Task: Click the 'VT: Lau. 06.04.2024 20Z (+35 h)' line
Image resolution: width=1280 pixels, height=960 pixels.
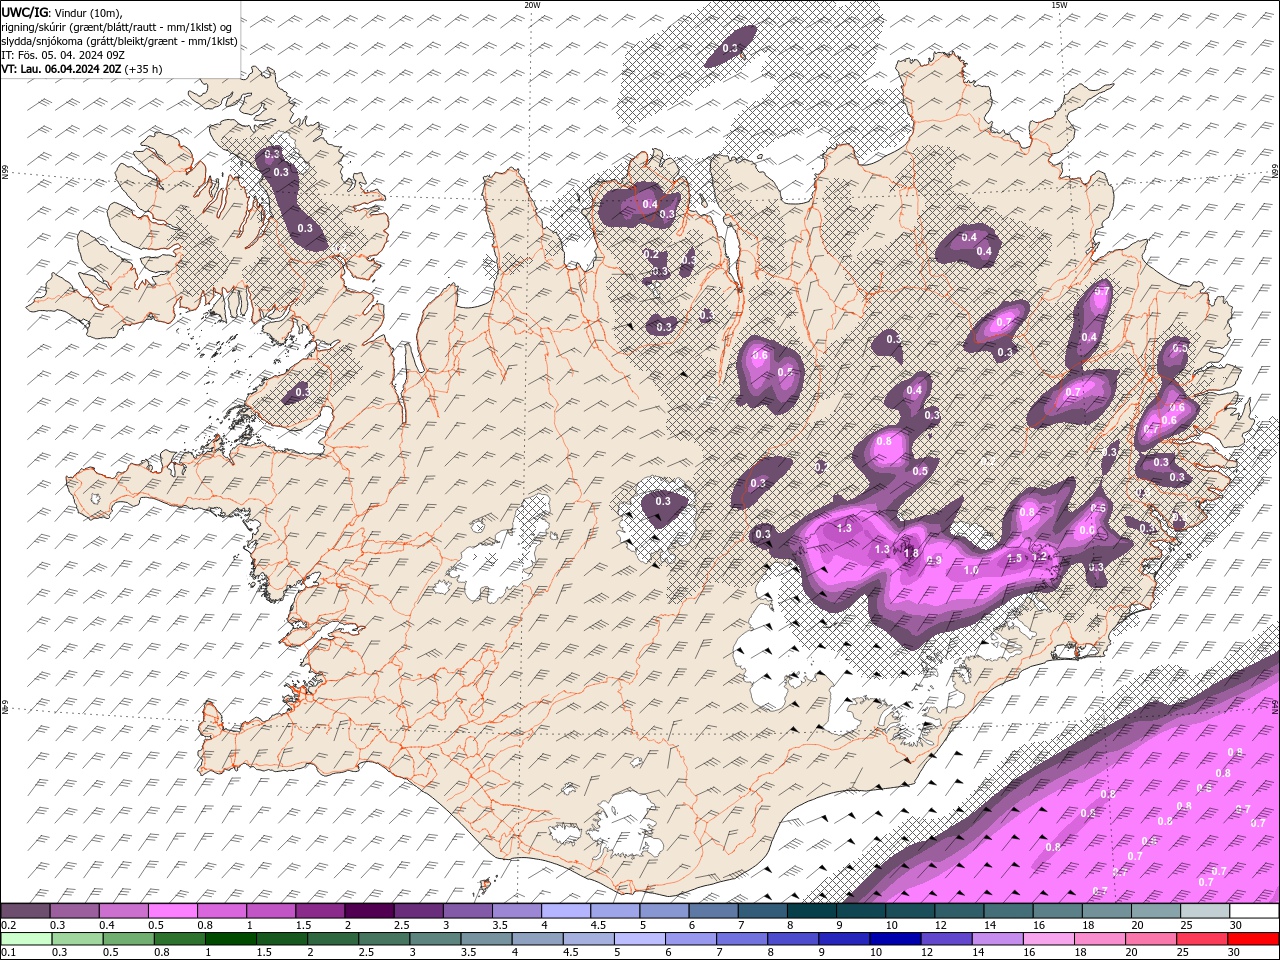Action: point(82,69)
